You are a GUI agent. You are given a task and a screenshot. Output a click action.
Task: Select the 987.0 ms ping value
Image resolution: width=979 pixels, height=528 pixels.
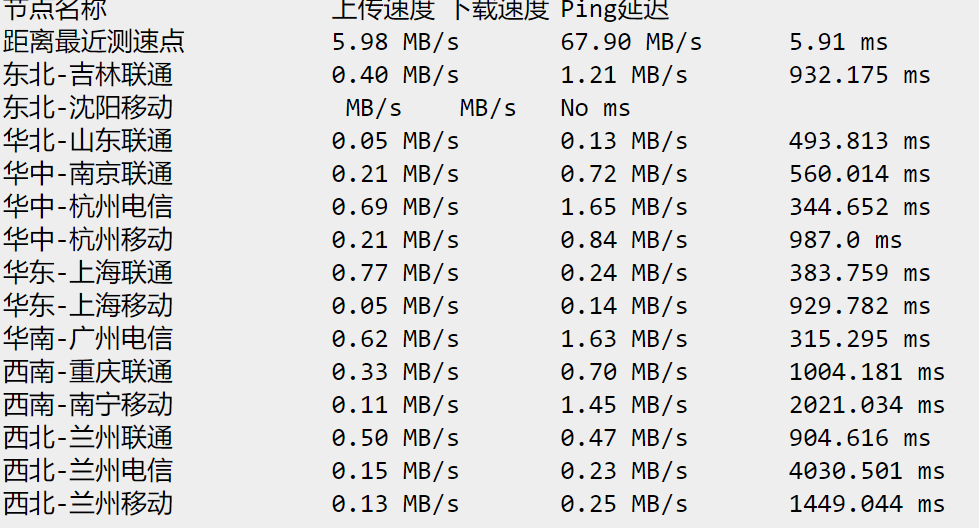845,240
